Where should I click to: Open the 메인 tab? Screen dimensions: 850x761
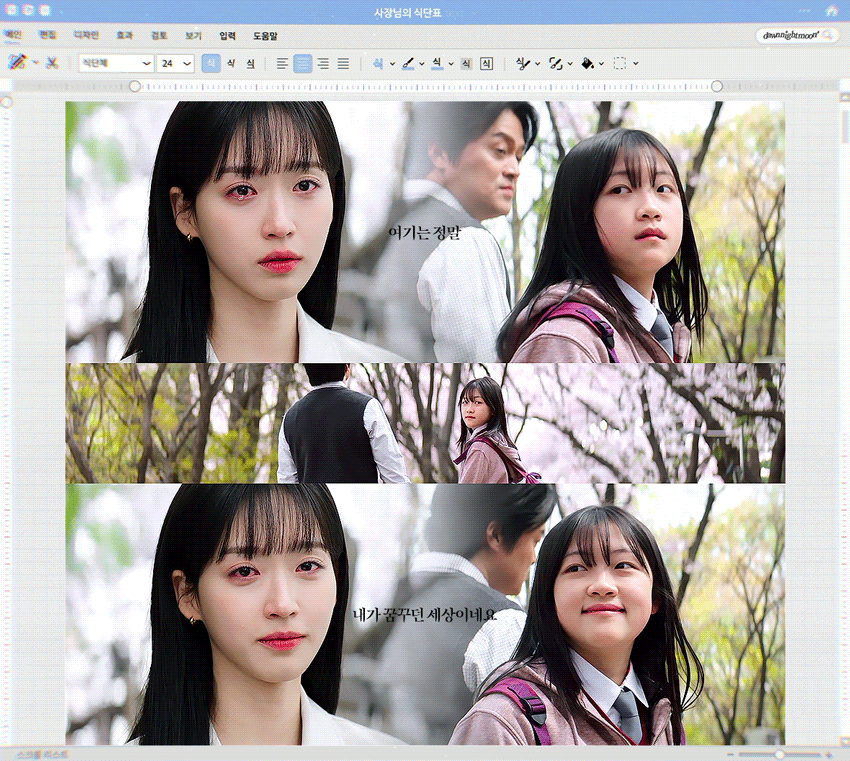click(12, 35)
